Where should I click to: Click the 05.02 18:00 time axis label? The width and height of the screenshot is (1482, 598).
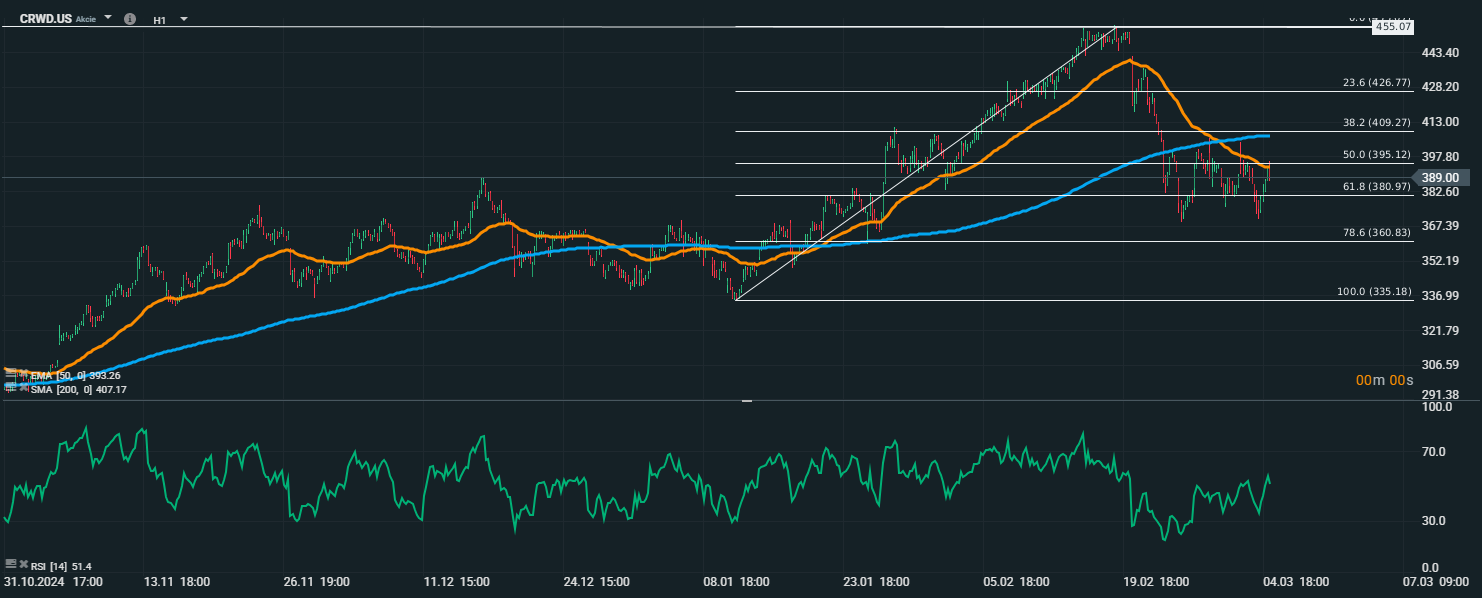[x=1016, y=581]
